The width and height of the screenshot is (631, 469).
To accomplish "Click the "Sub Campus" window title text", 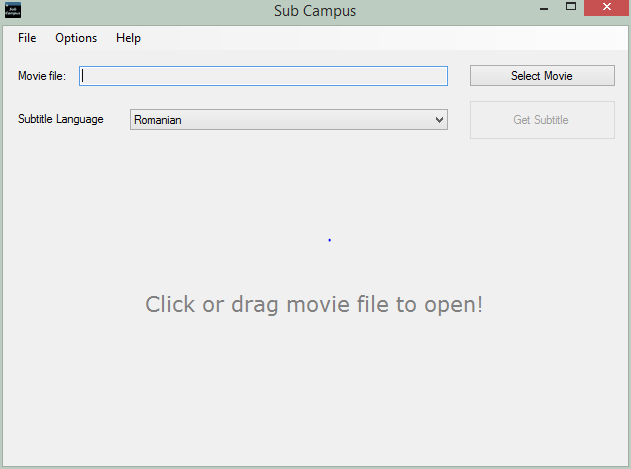I will tap(314, 11).
